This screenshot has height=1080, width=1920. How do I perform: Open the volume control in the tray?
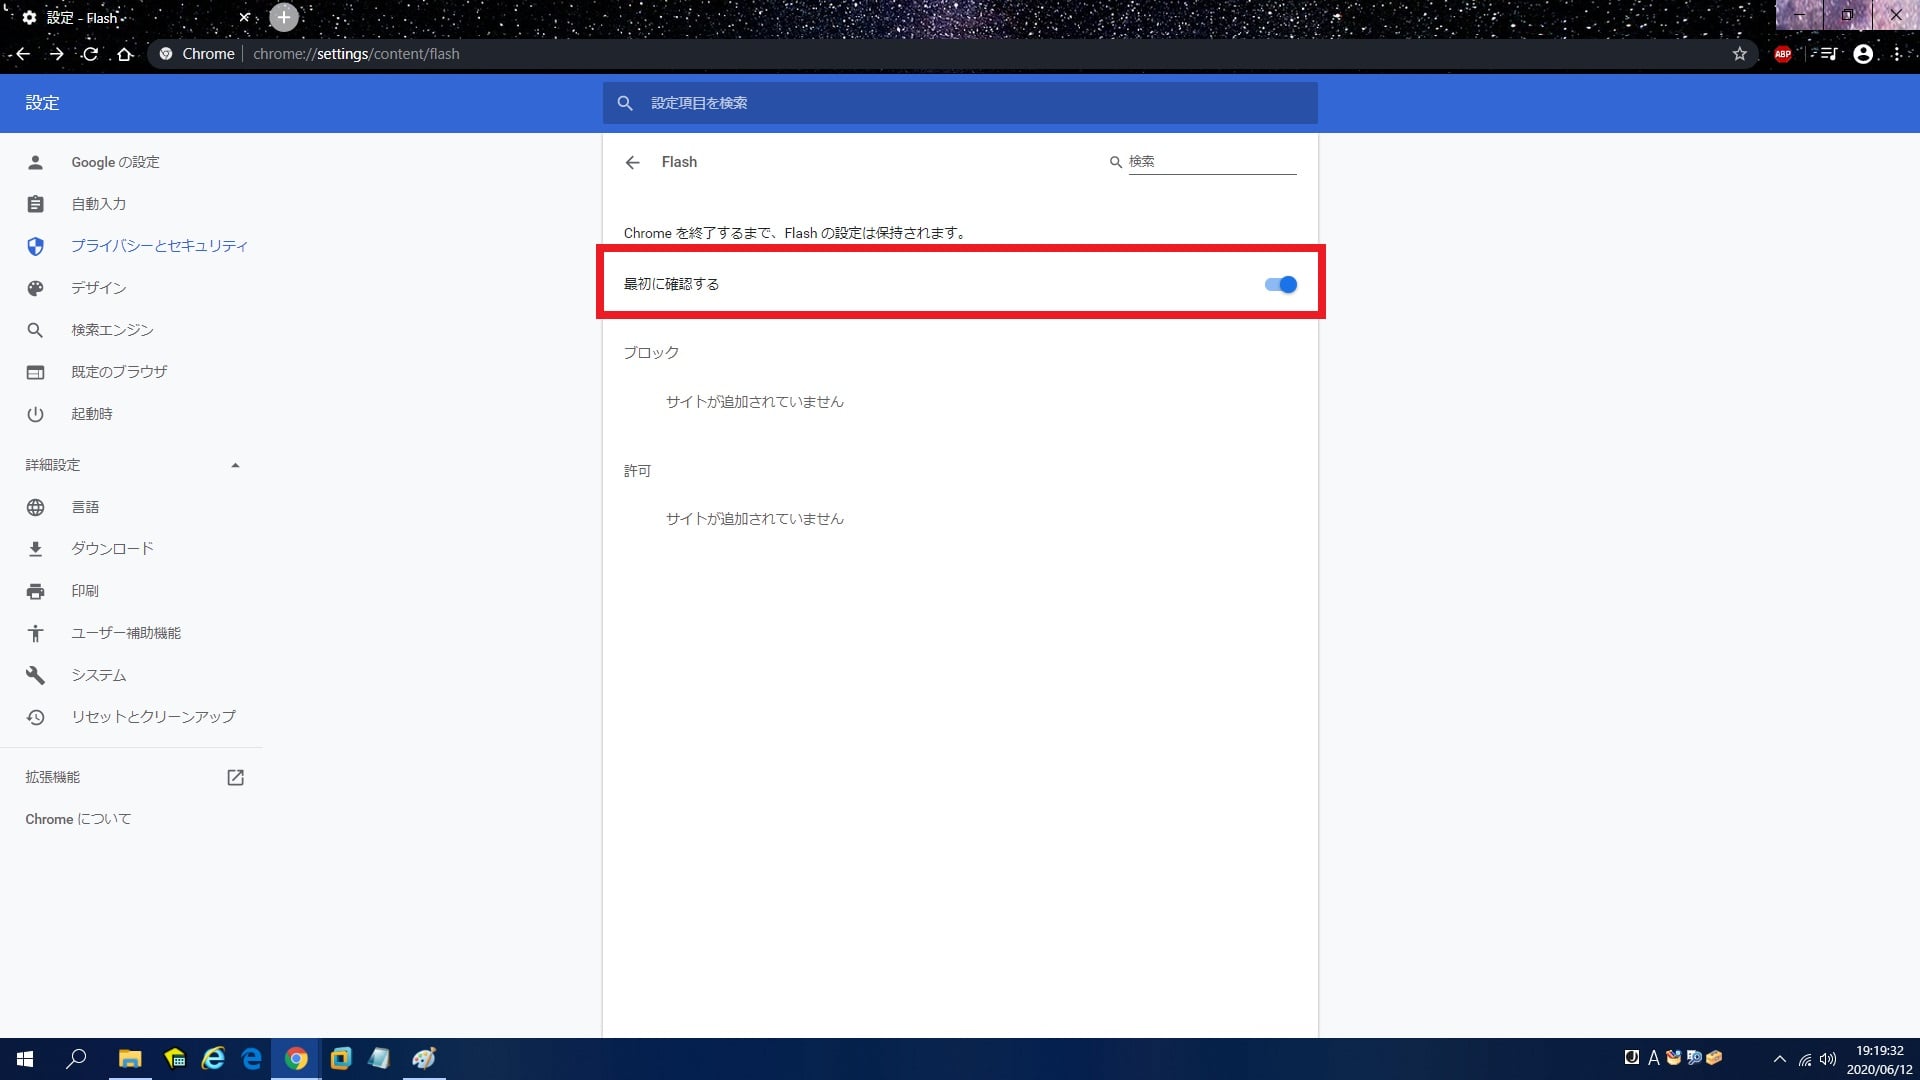click(x=1828, y=1059)
